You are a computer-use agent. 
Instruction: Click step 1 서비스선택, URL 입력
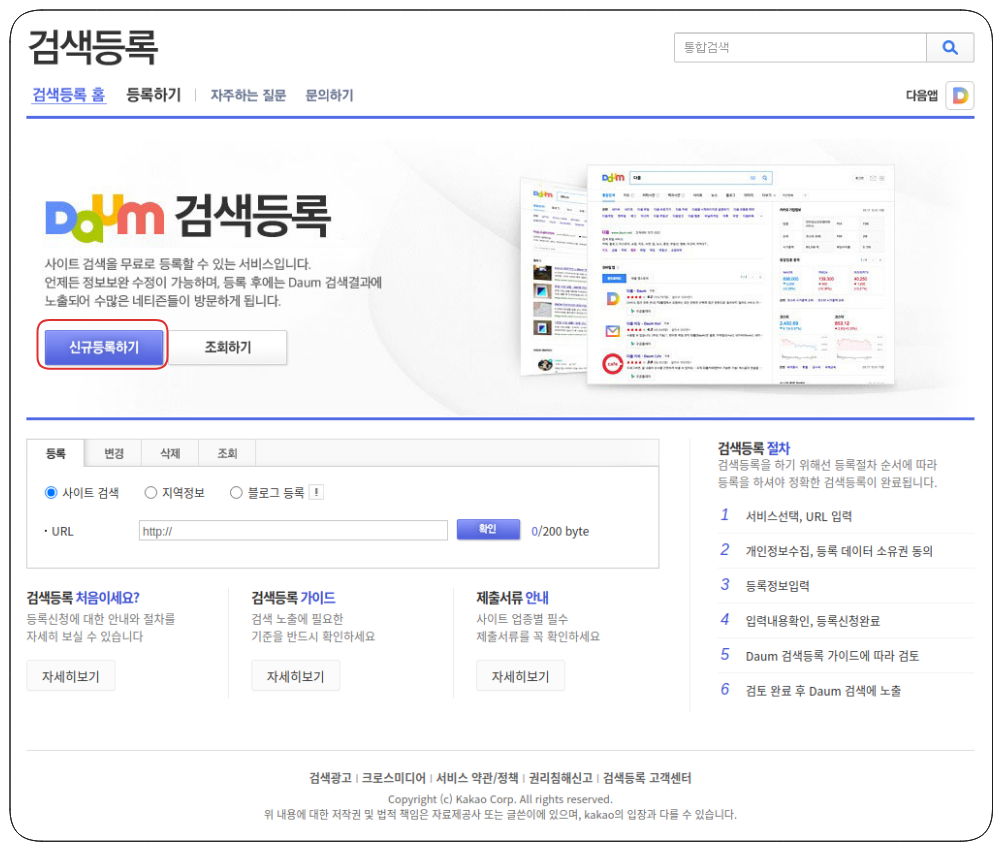pos(799,516)
